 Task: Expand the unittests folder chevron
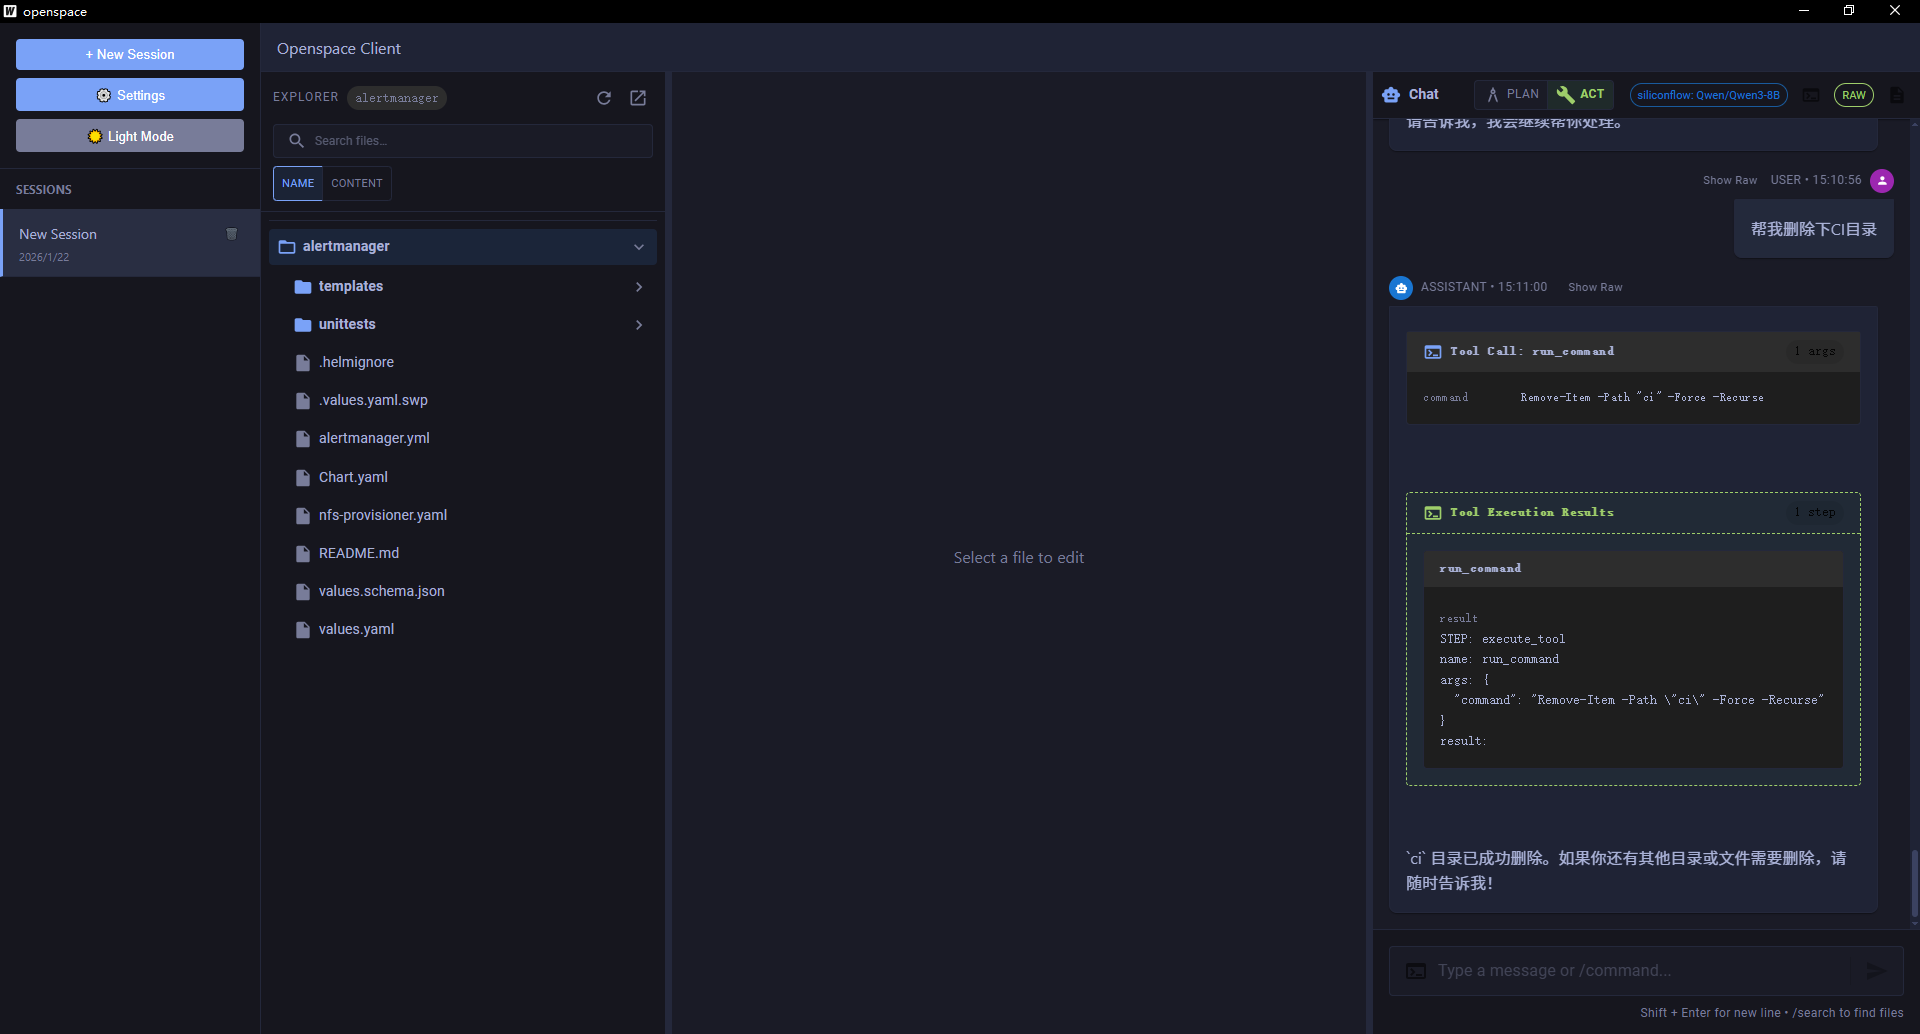639,325
